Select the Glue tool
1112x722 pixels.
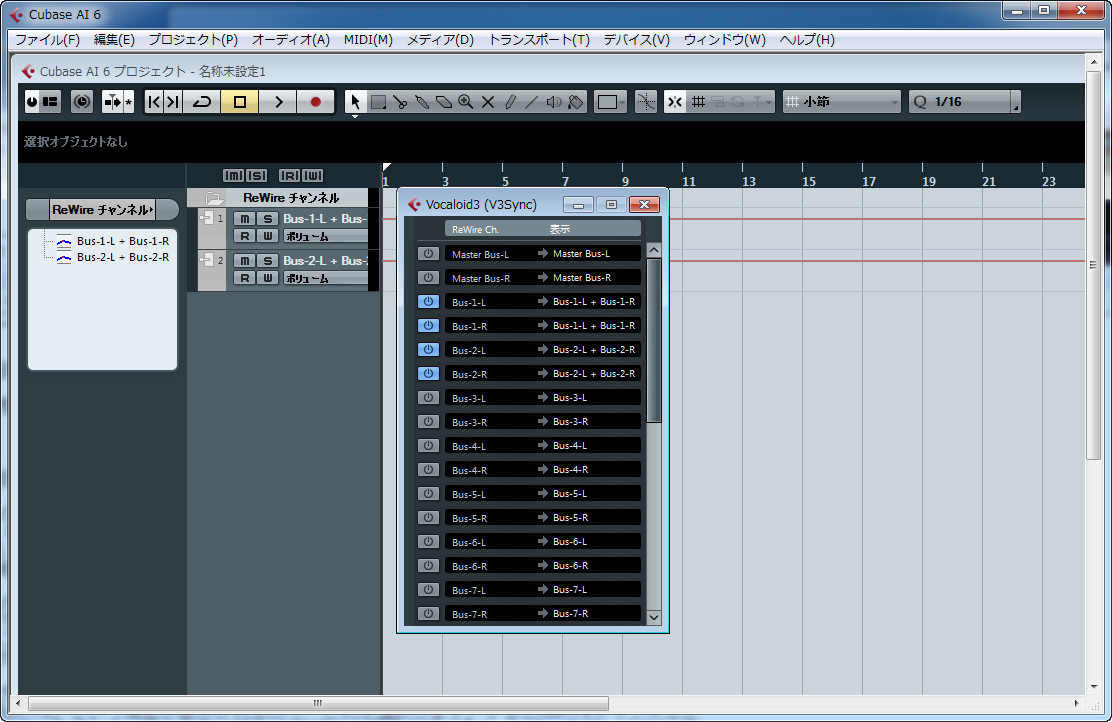click(x=422, y=102)
